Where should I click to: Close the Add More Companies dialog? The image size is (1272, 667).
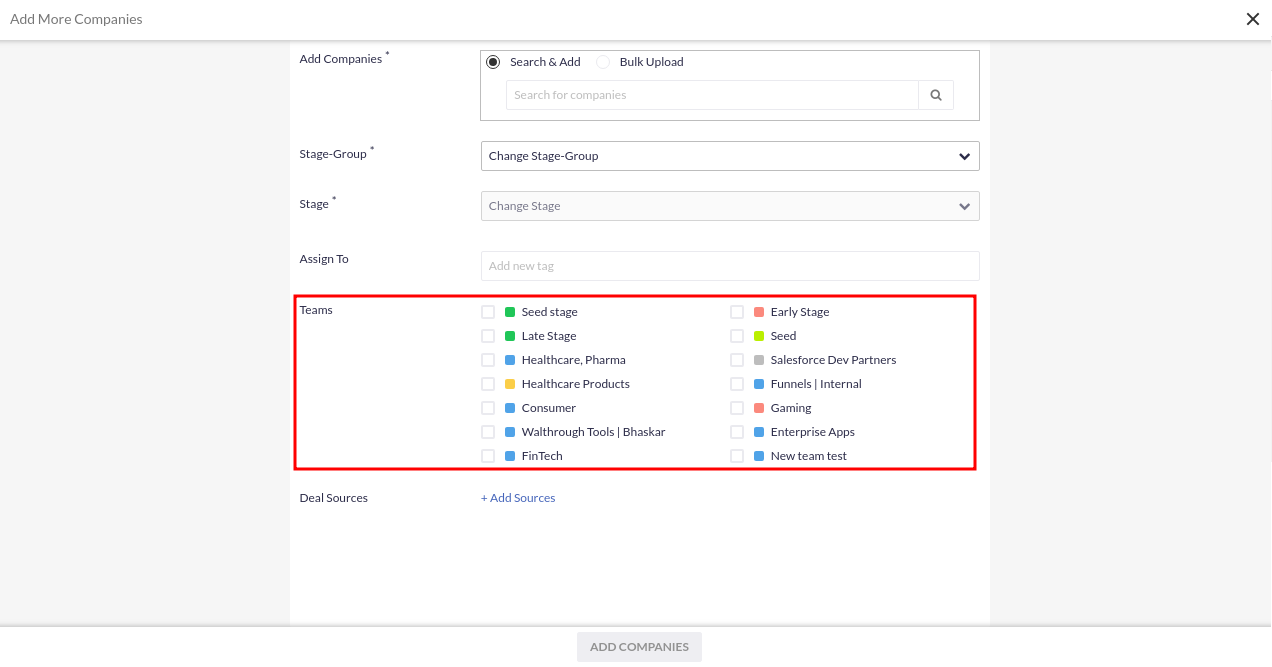tap(1252, 19)
